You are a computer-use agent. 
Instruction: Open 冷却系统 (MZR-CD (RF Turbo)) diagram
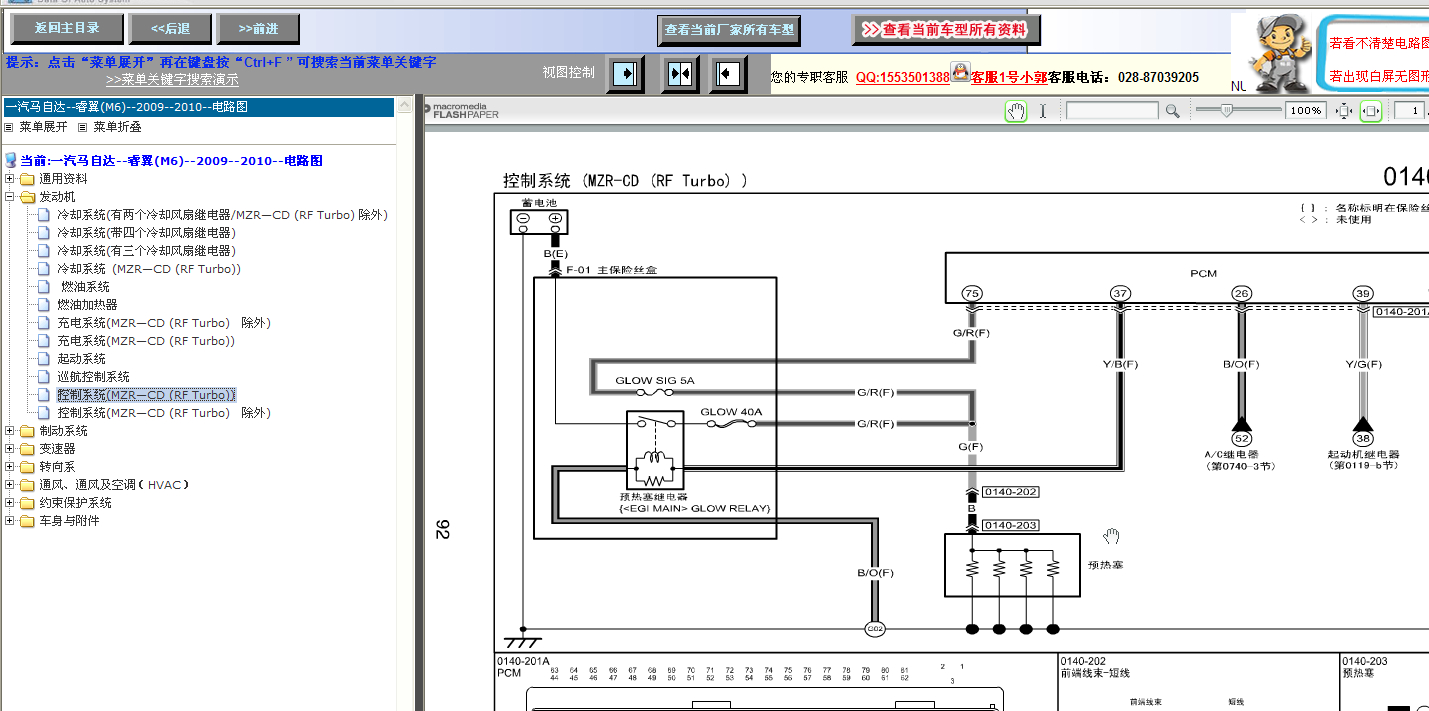pos(149,269)
